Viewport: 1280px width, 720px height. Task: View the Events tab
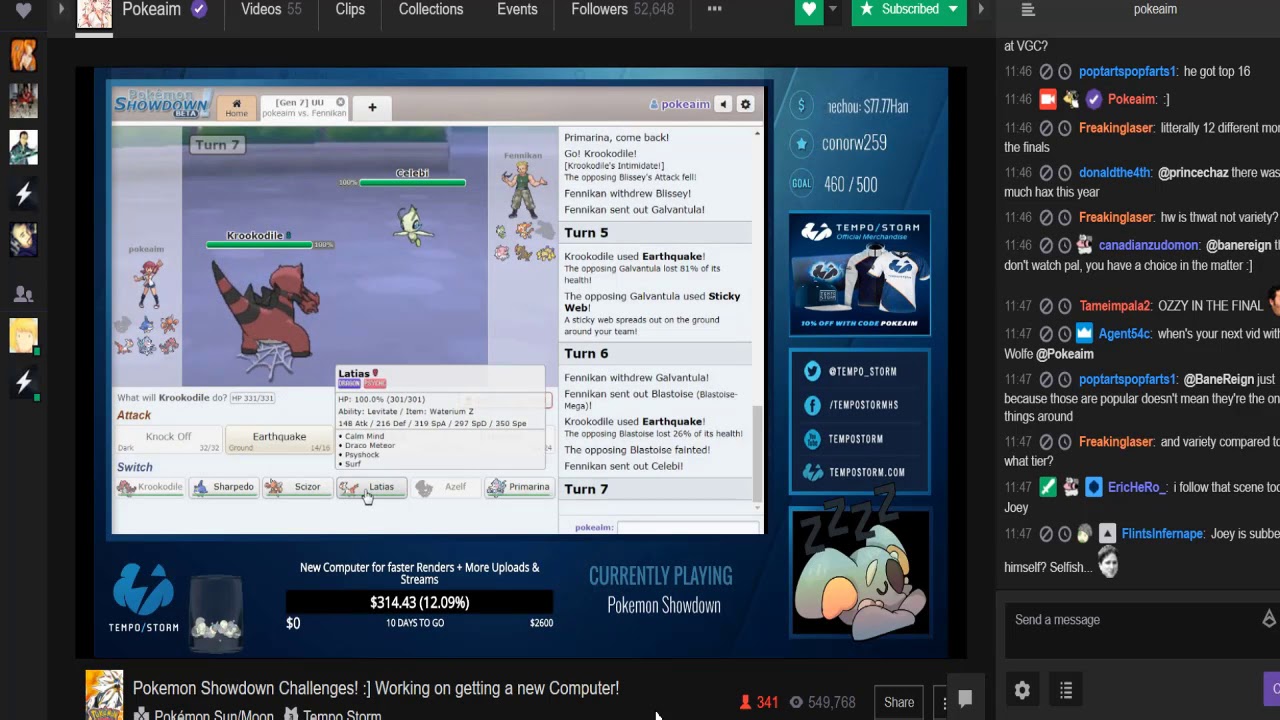pyautogui.click(x=517, y=10)
